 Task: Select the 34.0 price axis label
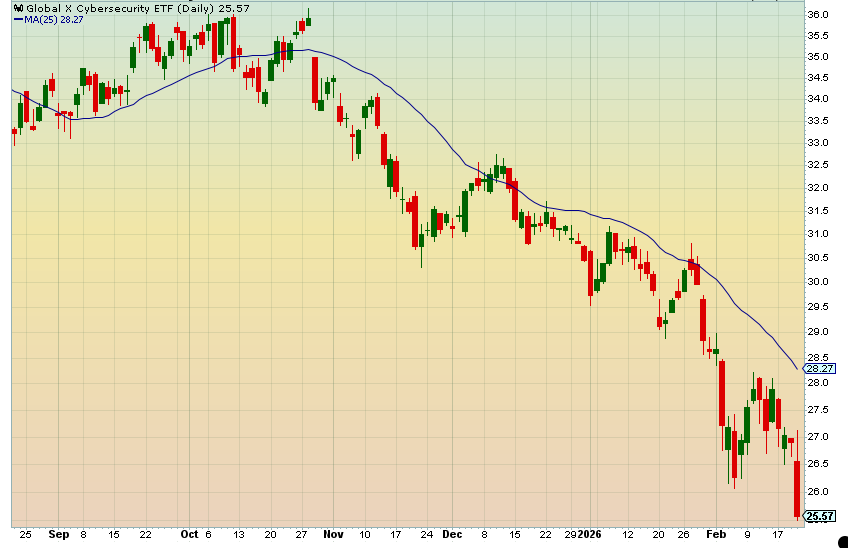(x=818, y=98)
